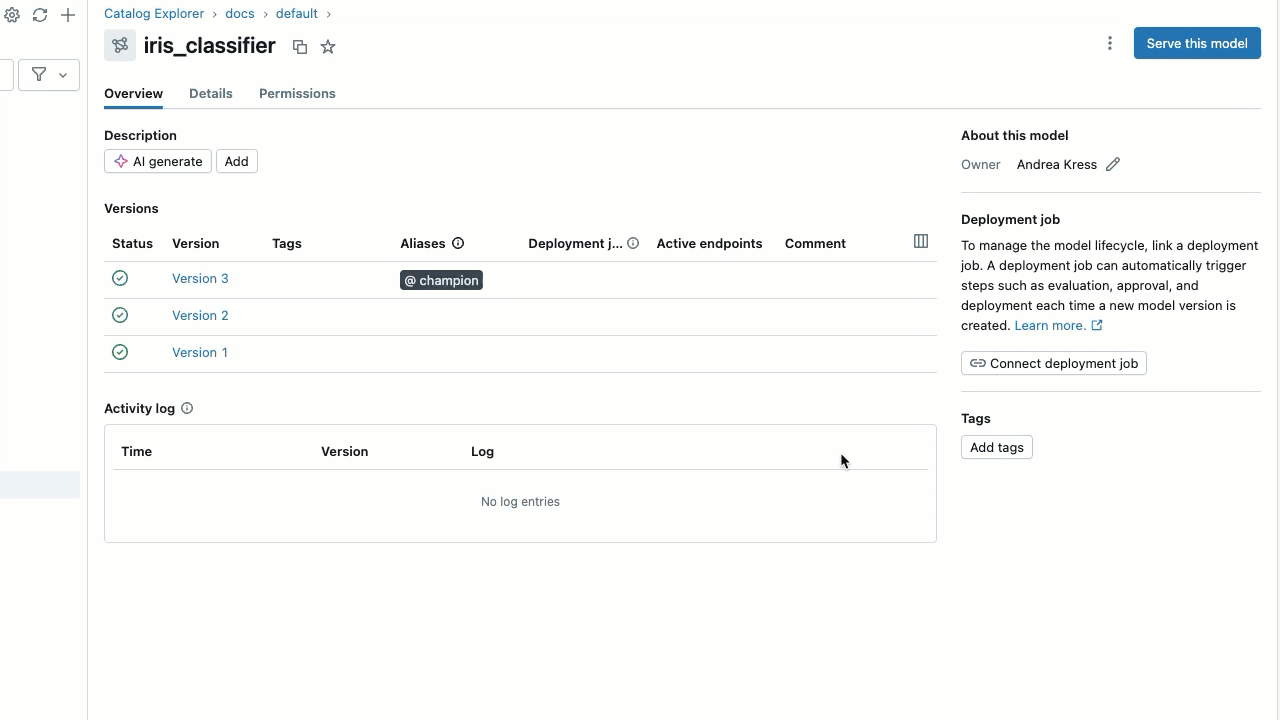Image resolution: width=1280 pixels, height=720 pixels.
Task: Edit the model owner with the pencil icon
Action: [x=1113, y=164]
